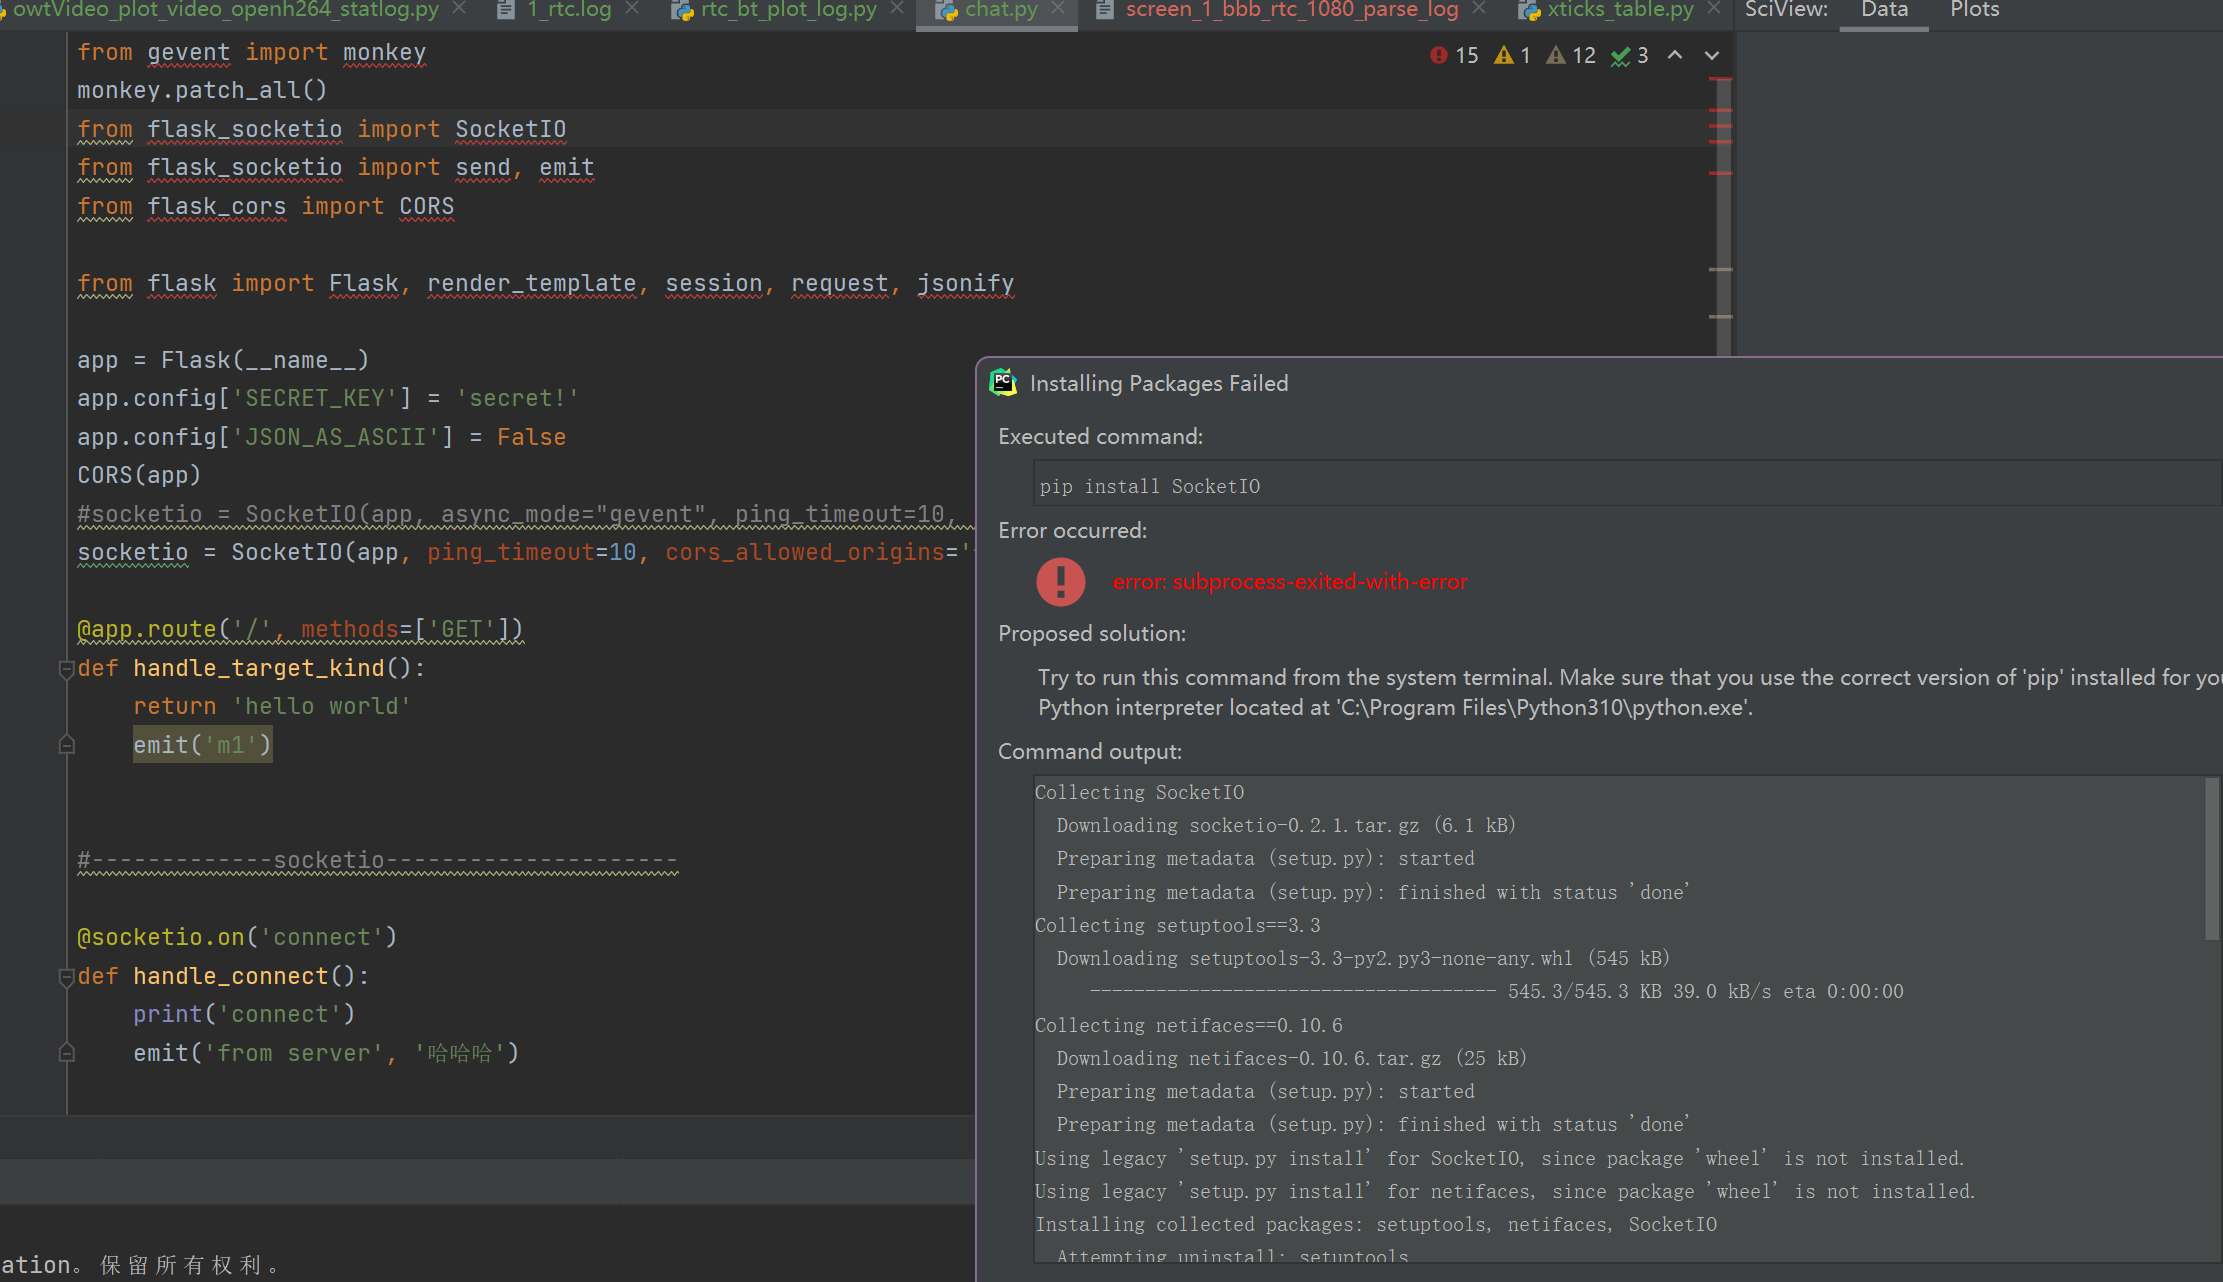Screen dimensions: 2223x1282
Task: Click the up arrow to jump to previous problem
Action: [x=1676, y=56]
